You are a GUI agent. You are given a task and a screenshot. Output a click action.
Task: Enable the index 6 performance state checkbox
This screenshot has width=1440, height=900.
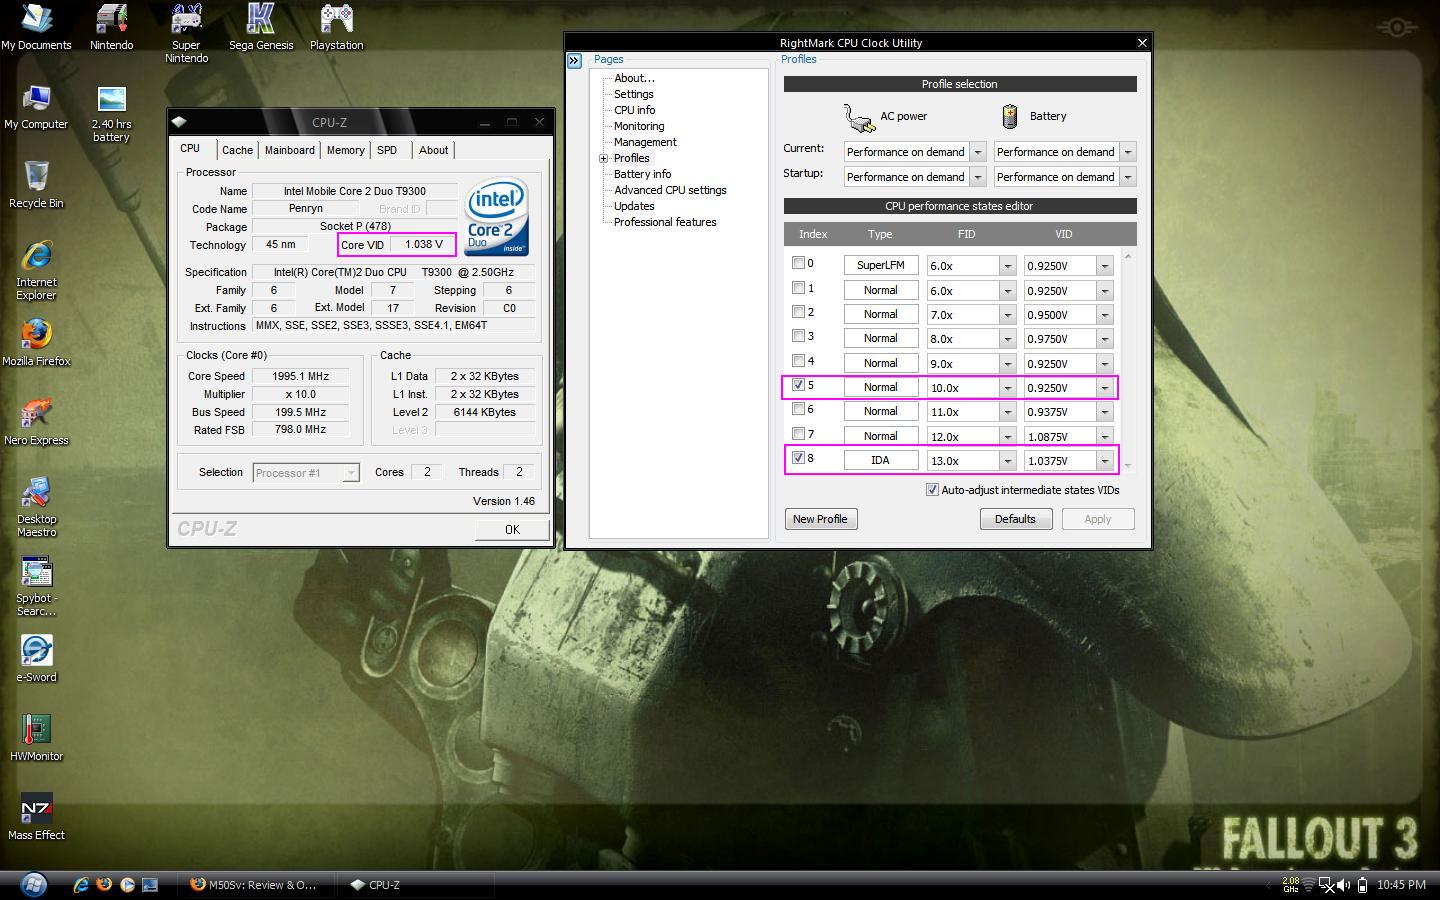[x=798, y=409]
